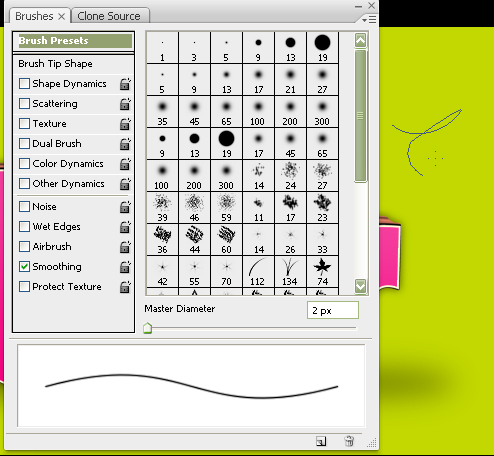Open the Brushes panel flyout menu
The image size is (494, 456).
pyautogui.click(x=369, y=20)
